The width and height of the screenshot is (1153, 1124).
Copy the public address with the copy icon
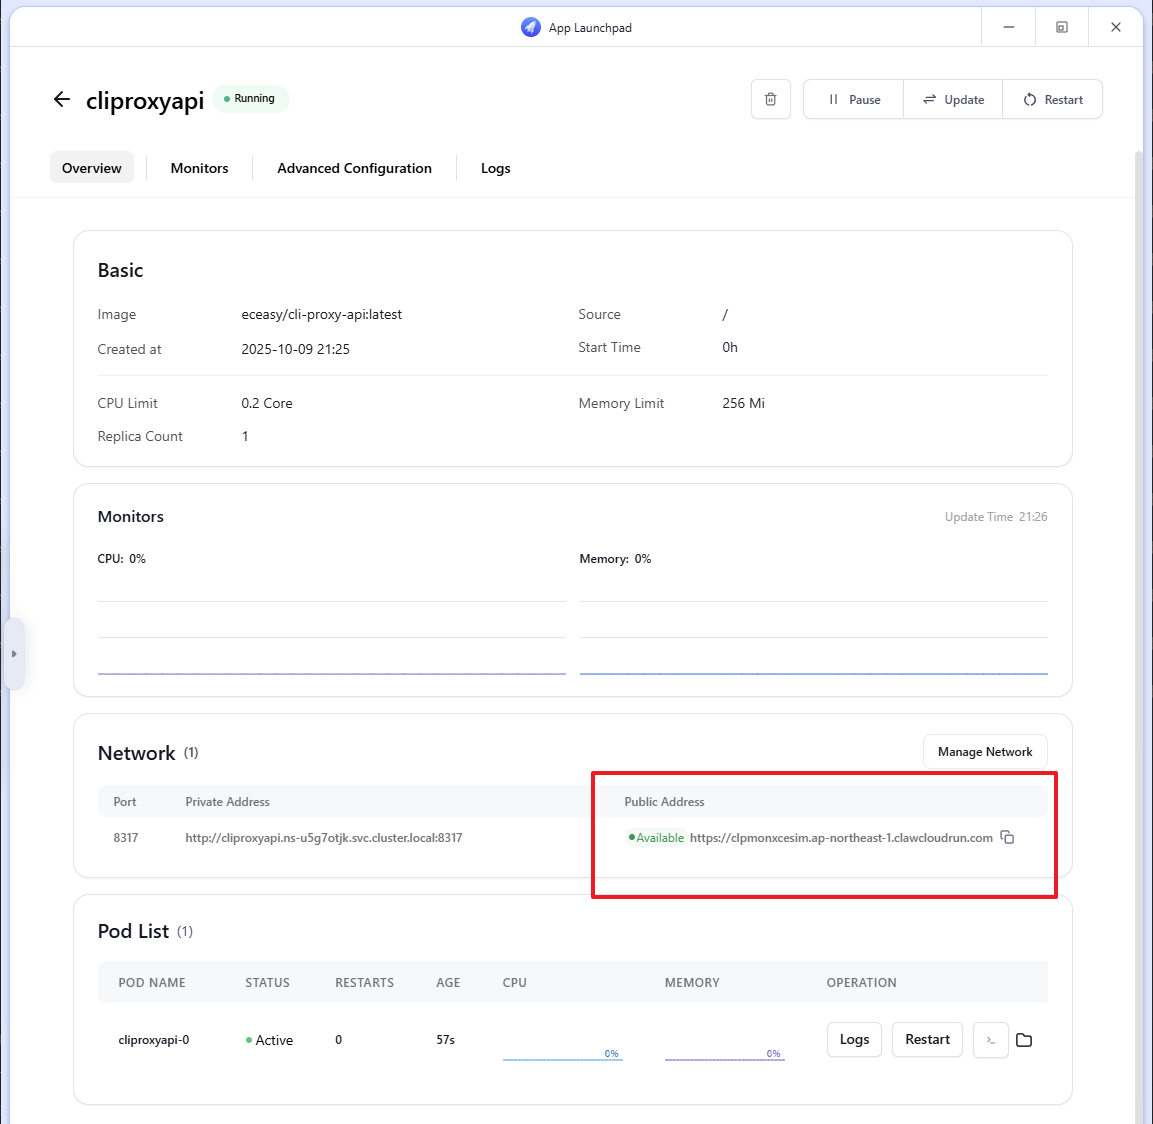point(1007,837)
